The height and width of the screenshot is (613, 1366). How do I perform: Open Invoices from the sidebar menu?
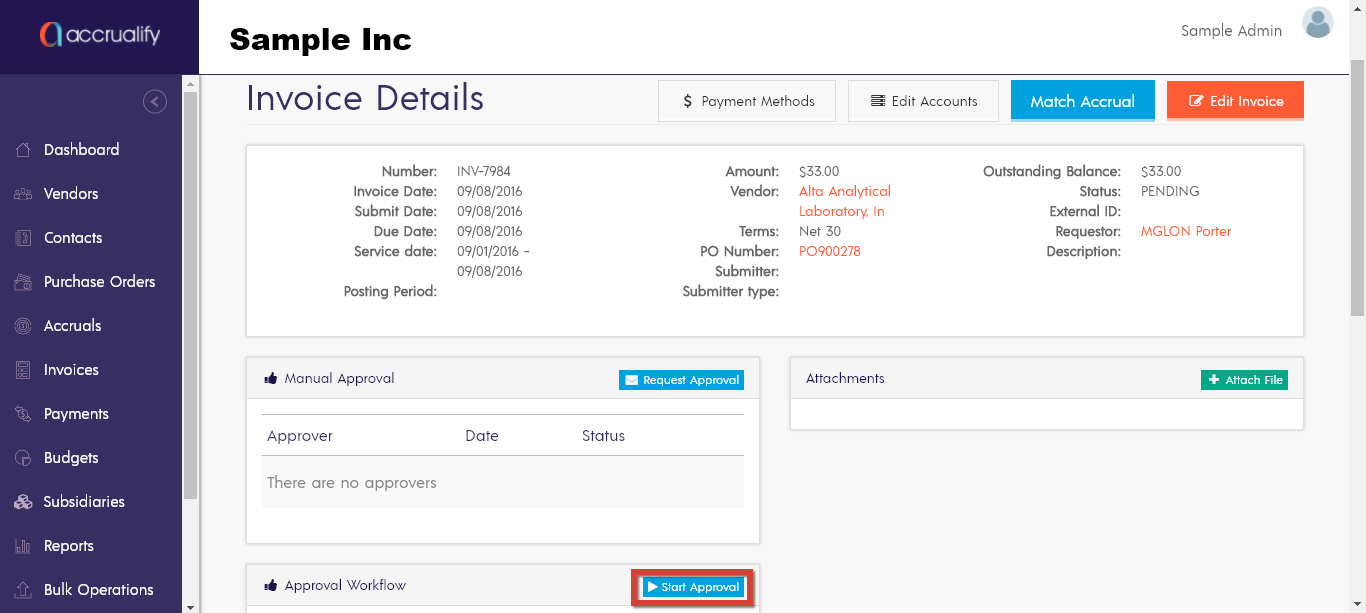(x=71, y=370)
